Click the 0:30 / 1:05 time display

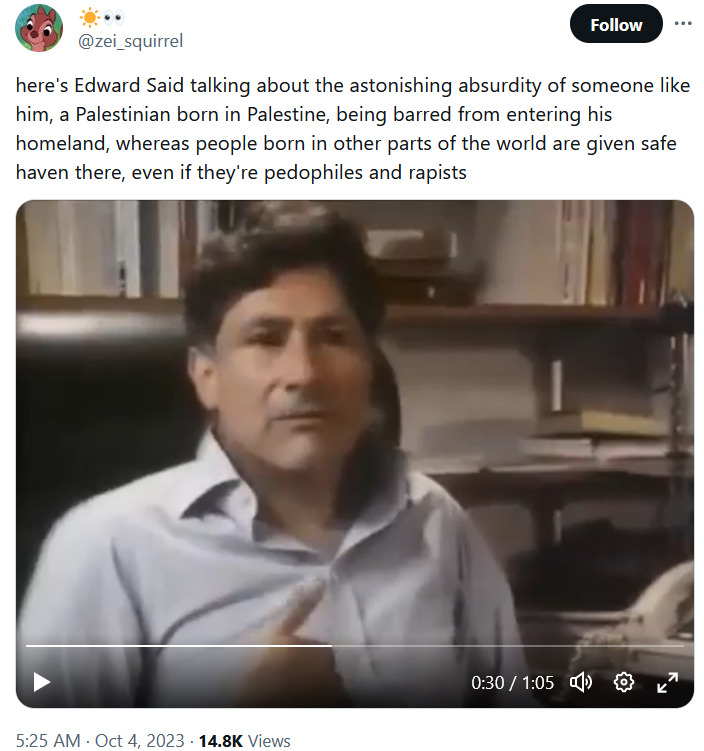[x=512, y=683]
